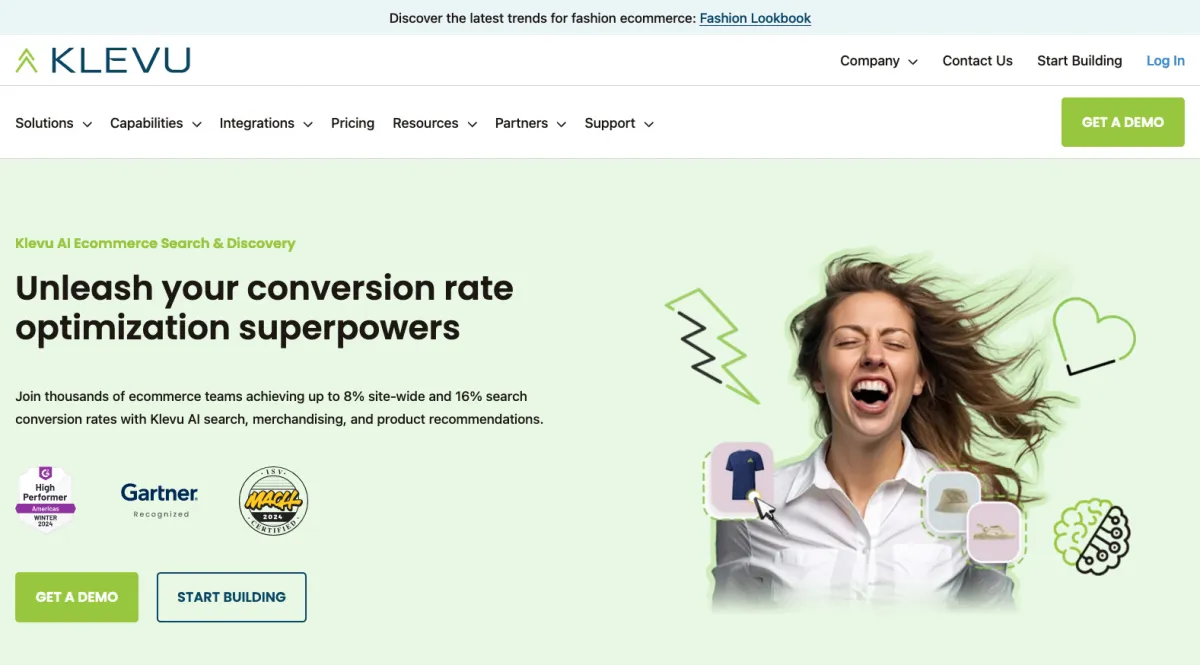Expand the Capabilities dropdown menu
This screenshot has height=665, width=1200.
[x=156, y=123]
